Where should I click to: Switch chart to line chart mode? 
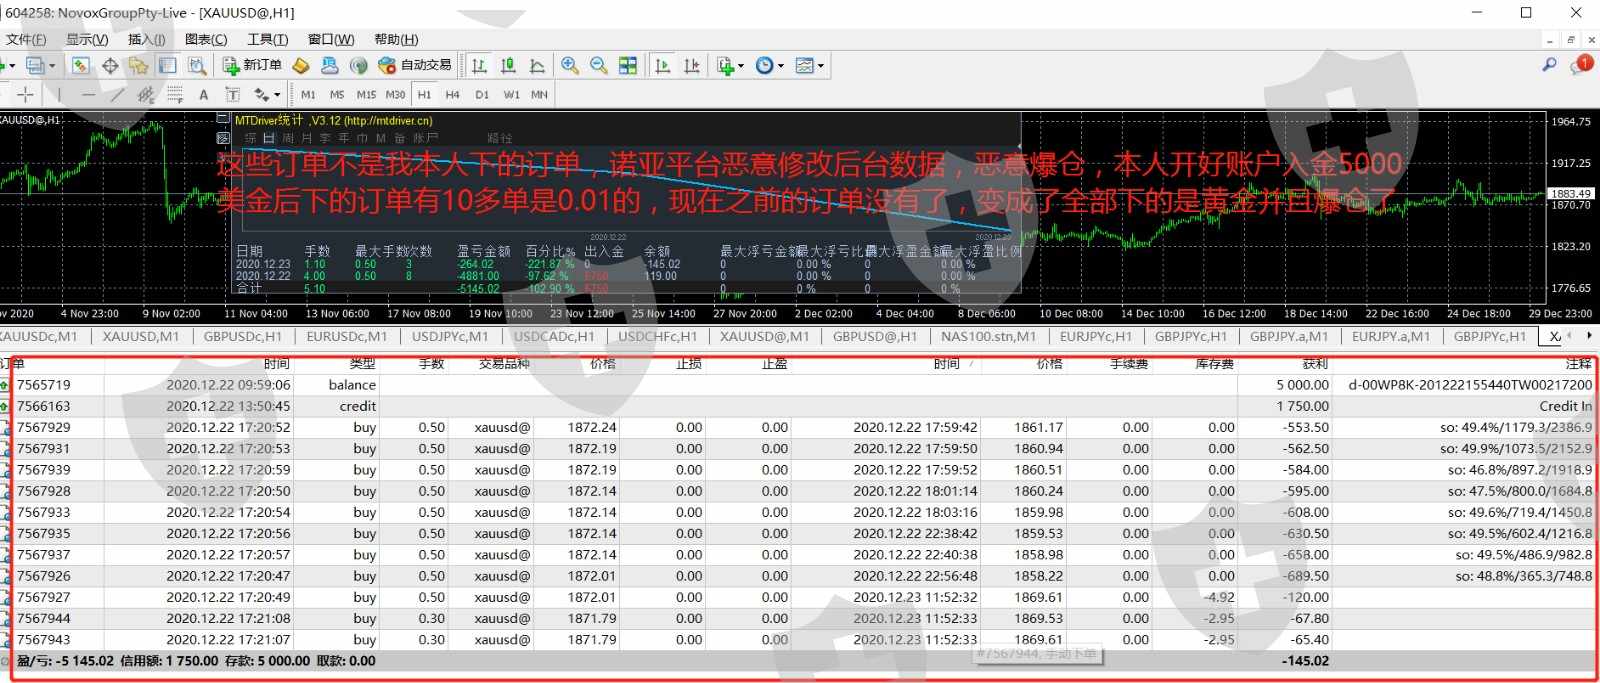pyautogui.click(x=537, y=65)
